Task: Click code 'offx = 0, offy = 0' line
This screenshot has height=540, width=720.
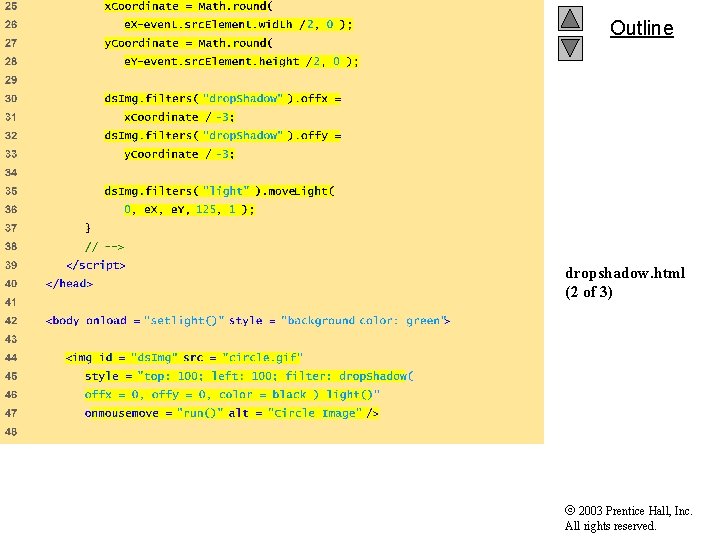Action: click(x=232, y=394)
